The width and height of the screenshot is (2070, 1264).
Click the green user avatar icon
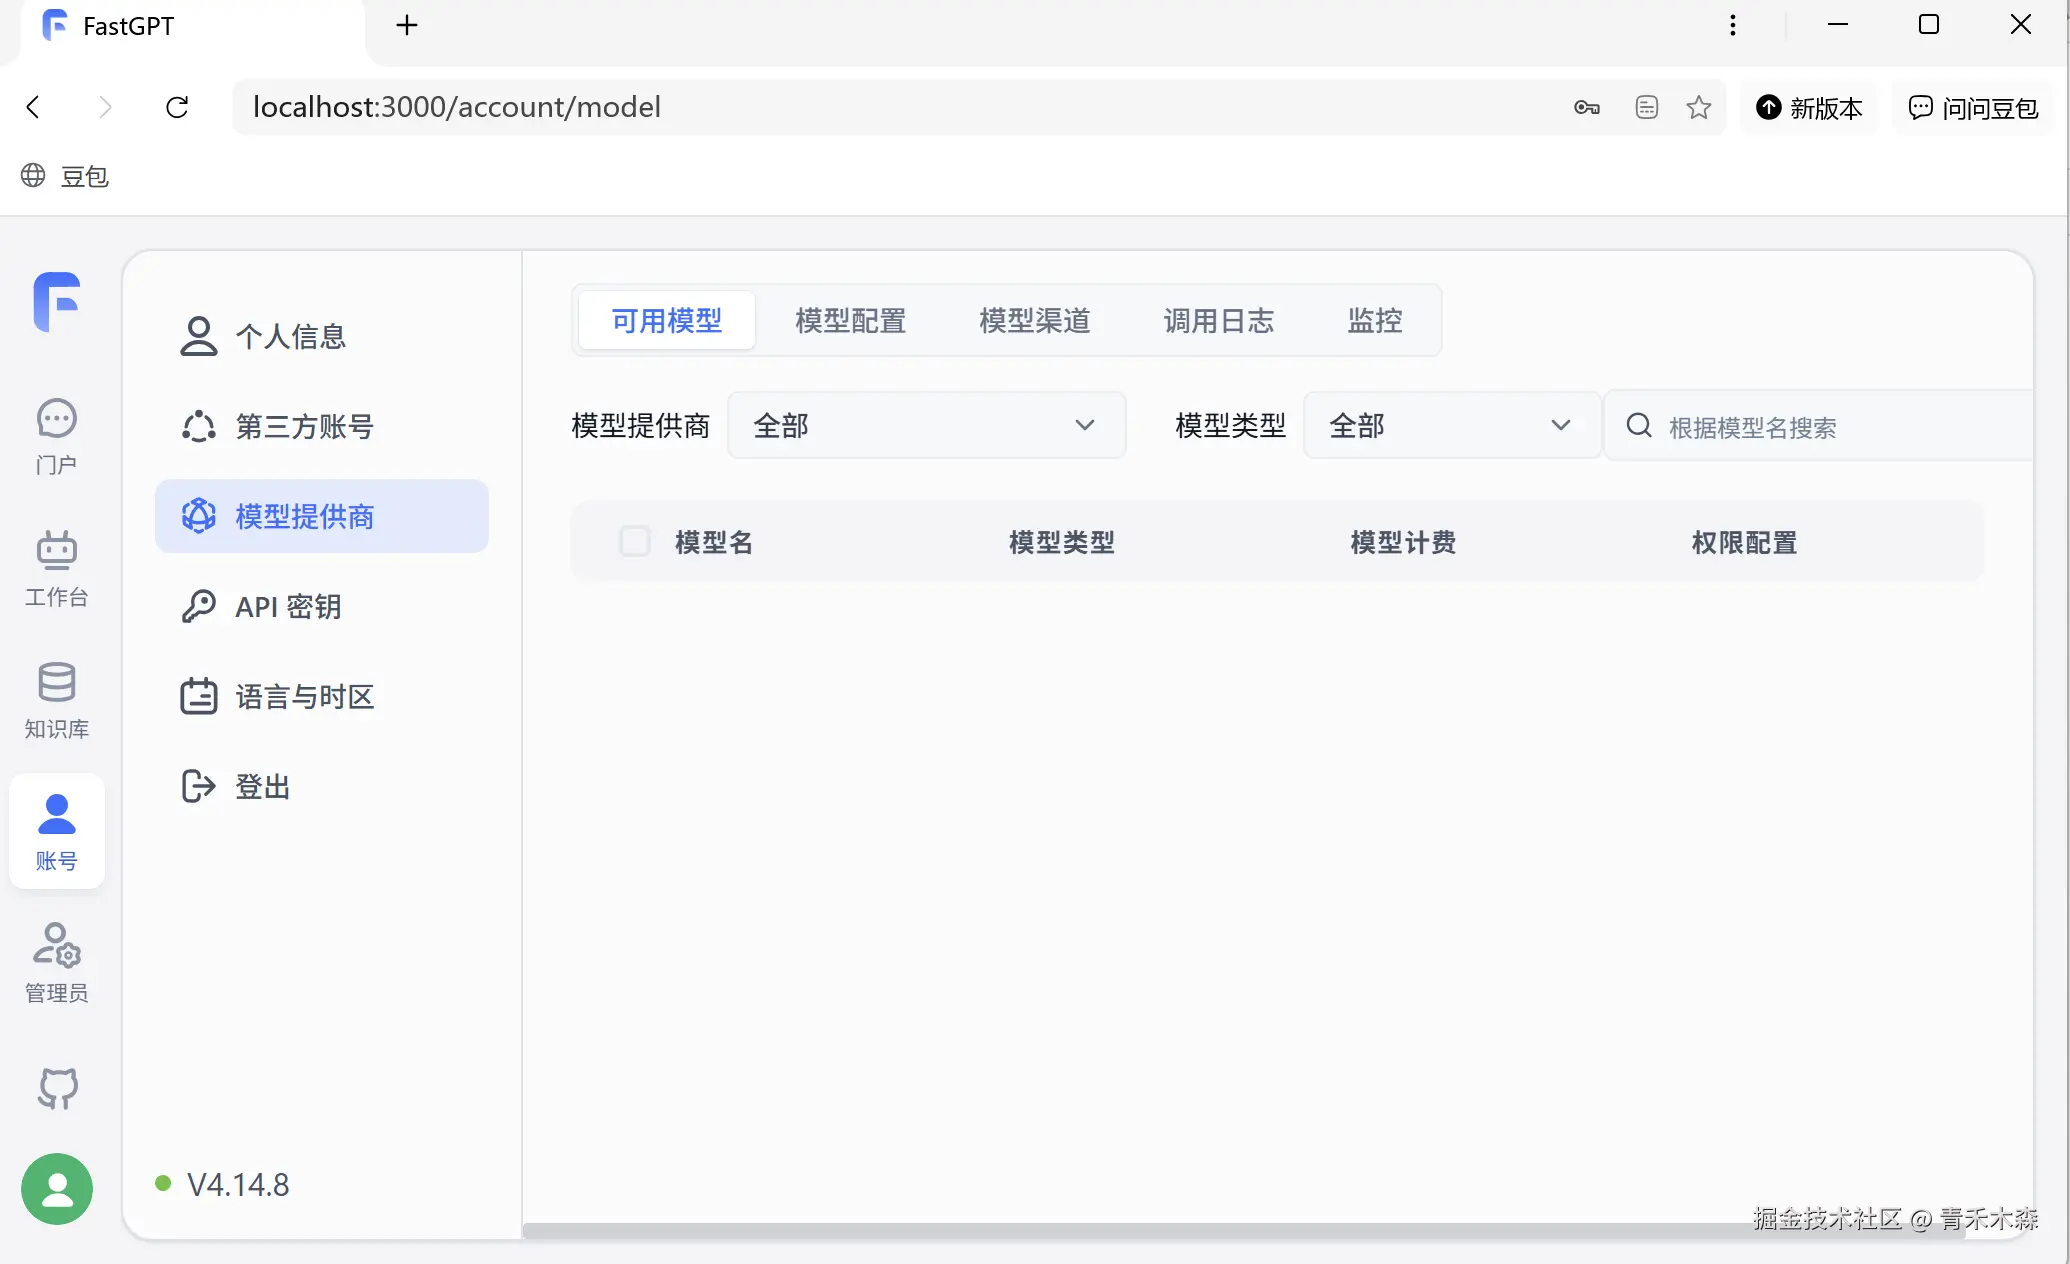pyautogui.click(x=57, y=1189)
